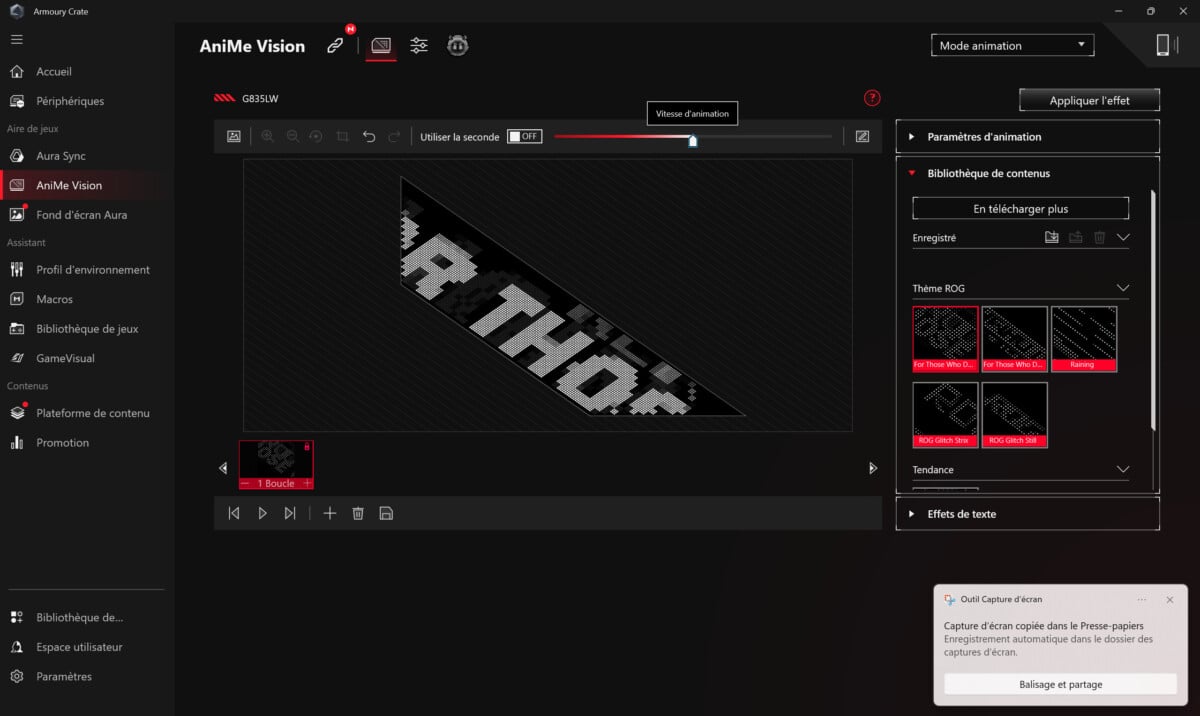The width and height of the screenshot is (1200, 716).
Task: Click the import folder icon next to Enregistré
Action: click(1051, 238)
